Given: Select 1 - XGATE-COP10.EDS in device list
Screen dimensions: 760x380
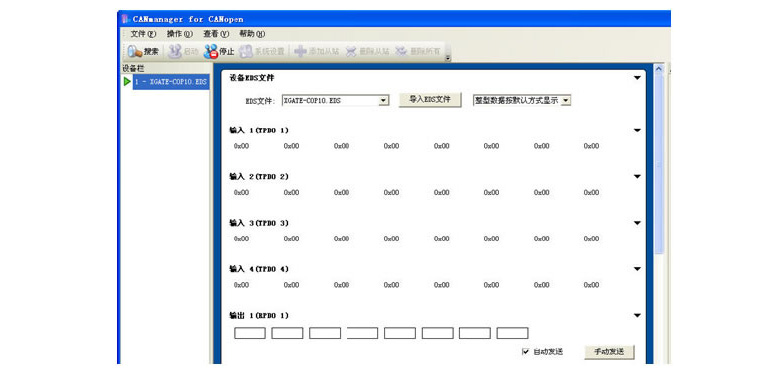Looking at the screenshot, I should pyautogui.click(x=171, y=82).
